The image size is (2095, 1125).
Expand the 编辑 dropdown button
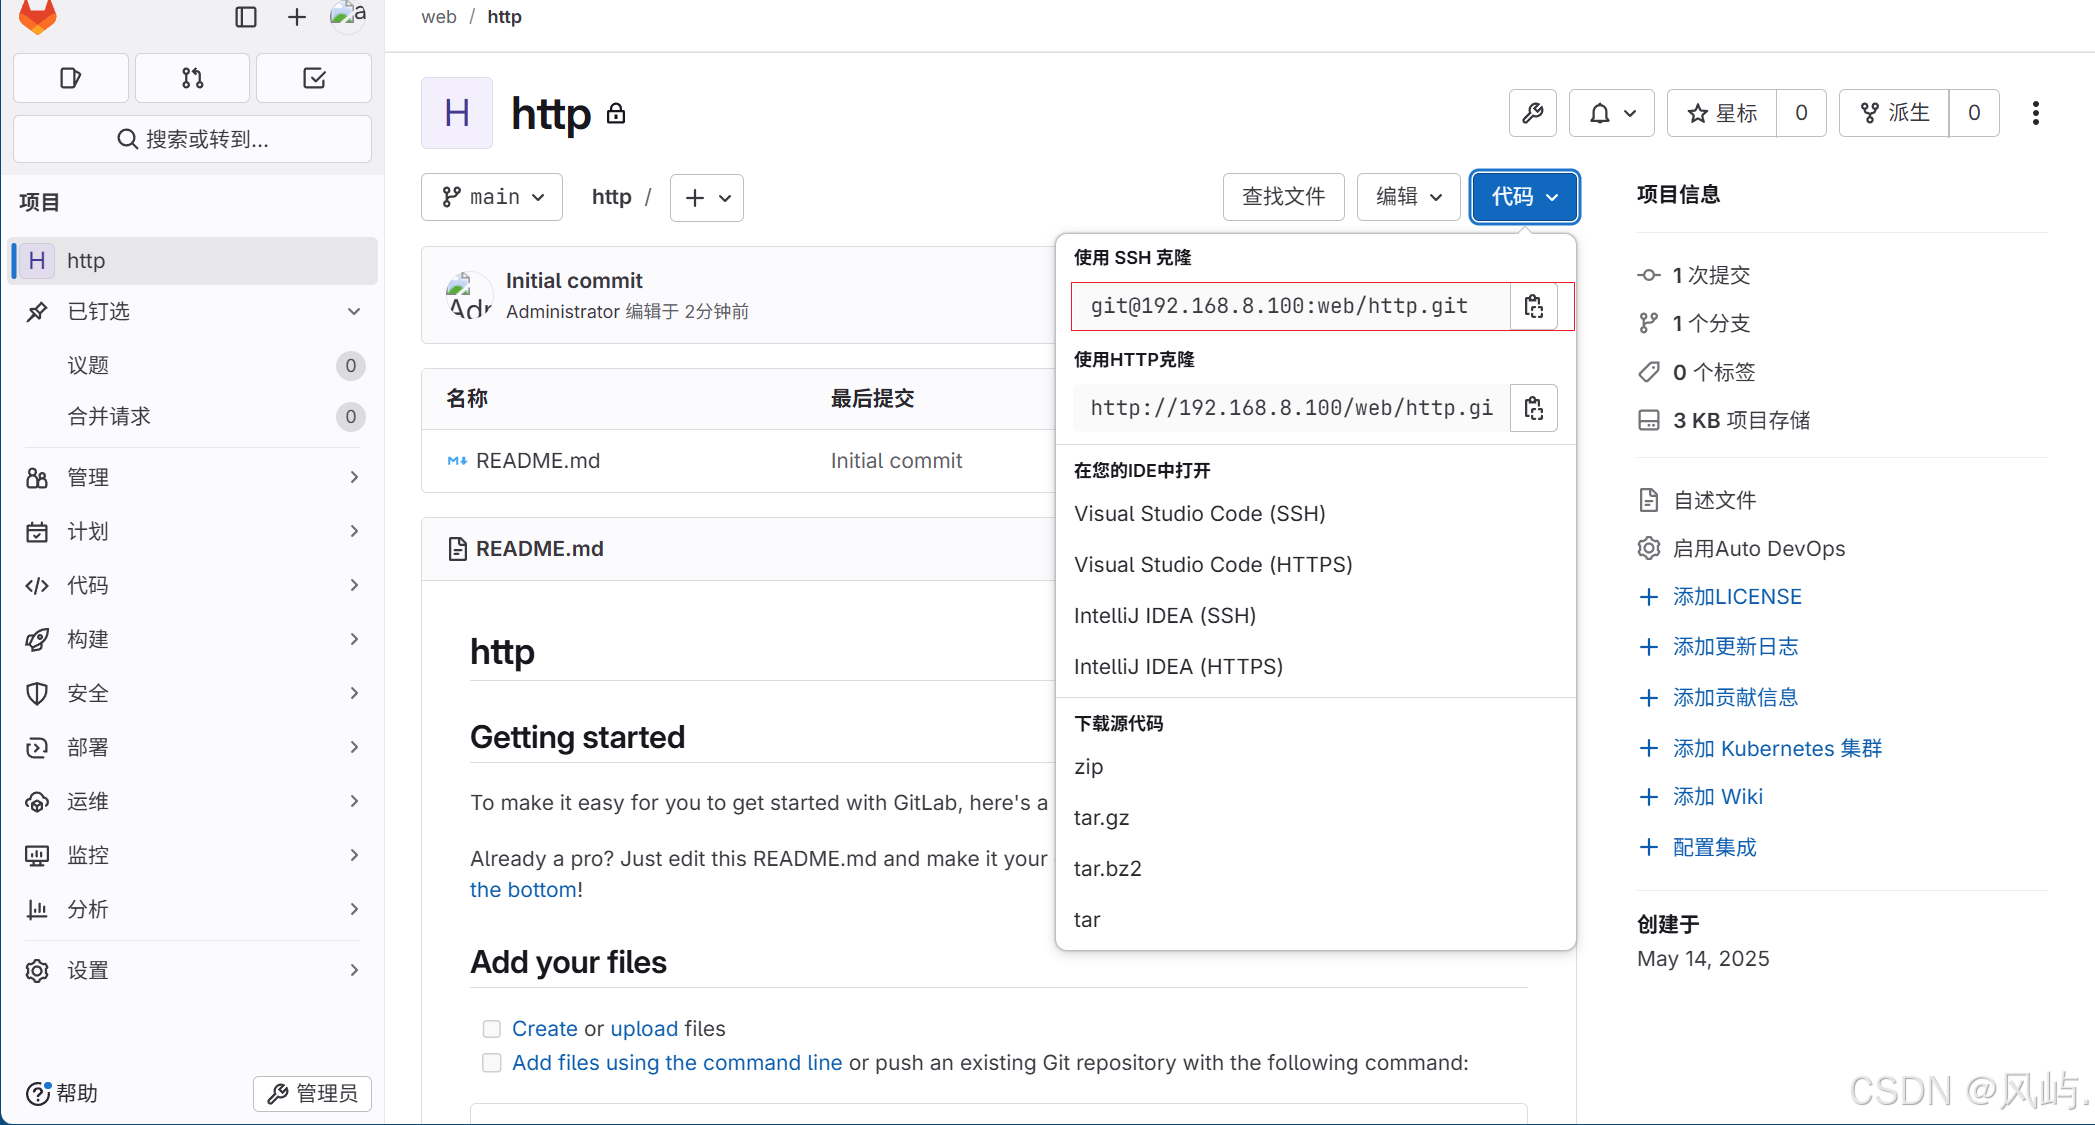pyautogui.click(x=1408, y=197)
